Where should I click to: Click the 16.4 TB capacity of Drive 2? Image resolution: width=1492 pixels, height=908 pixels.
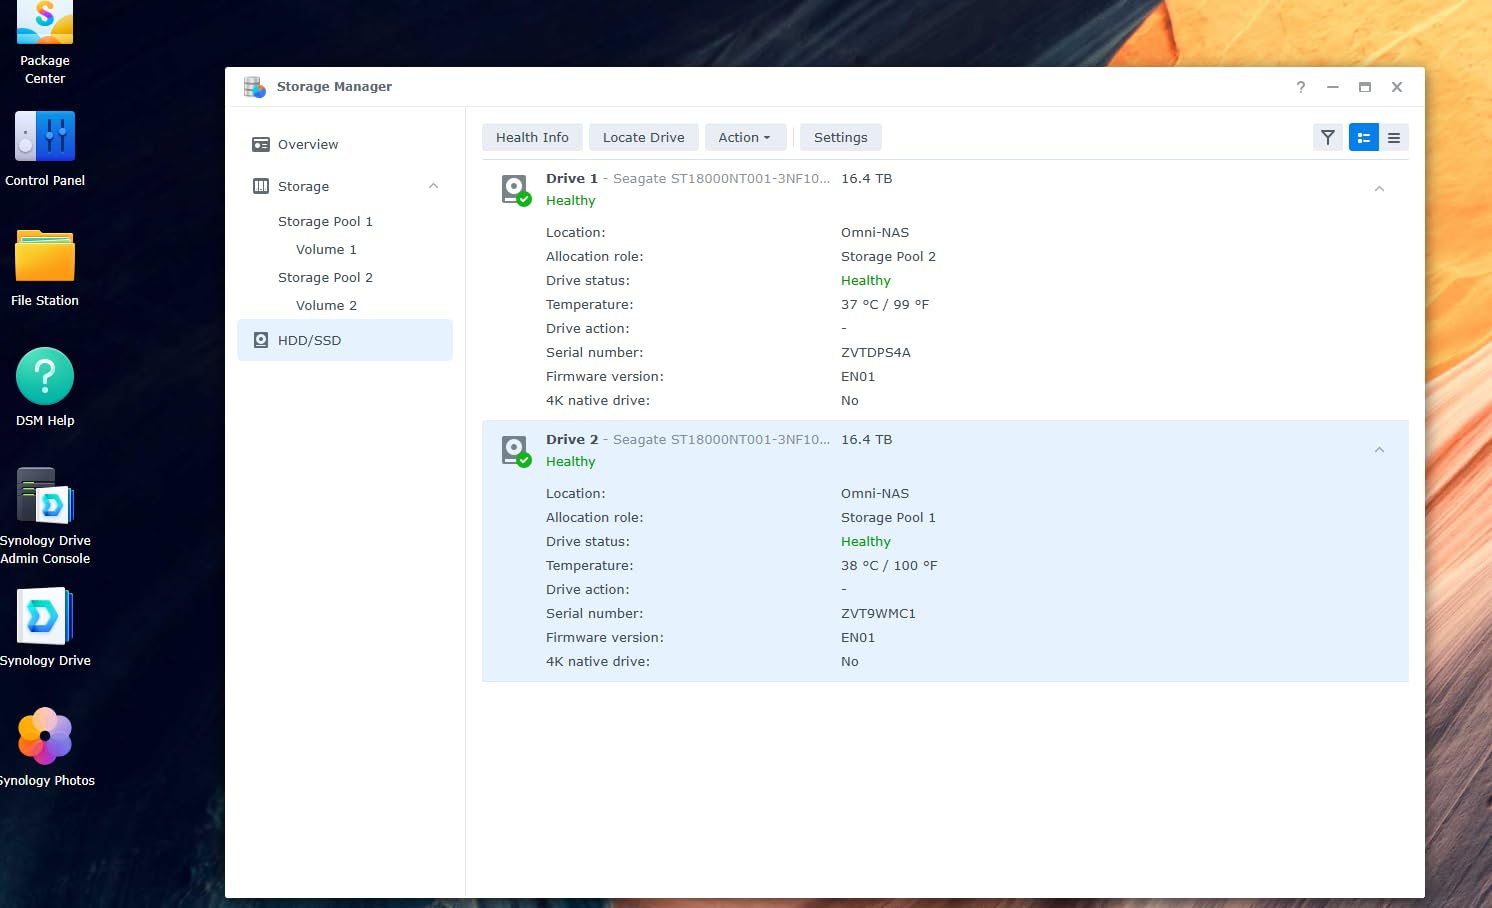click(866, 439)
